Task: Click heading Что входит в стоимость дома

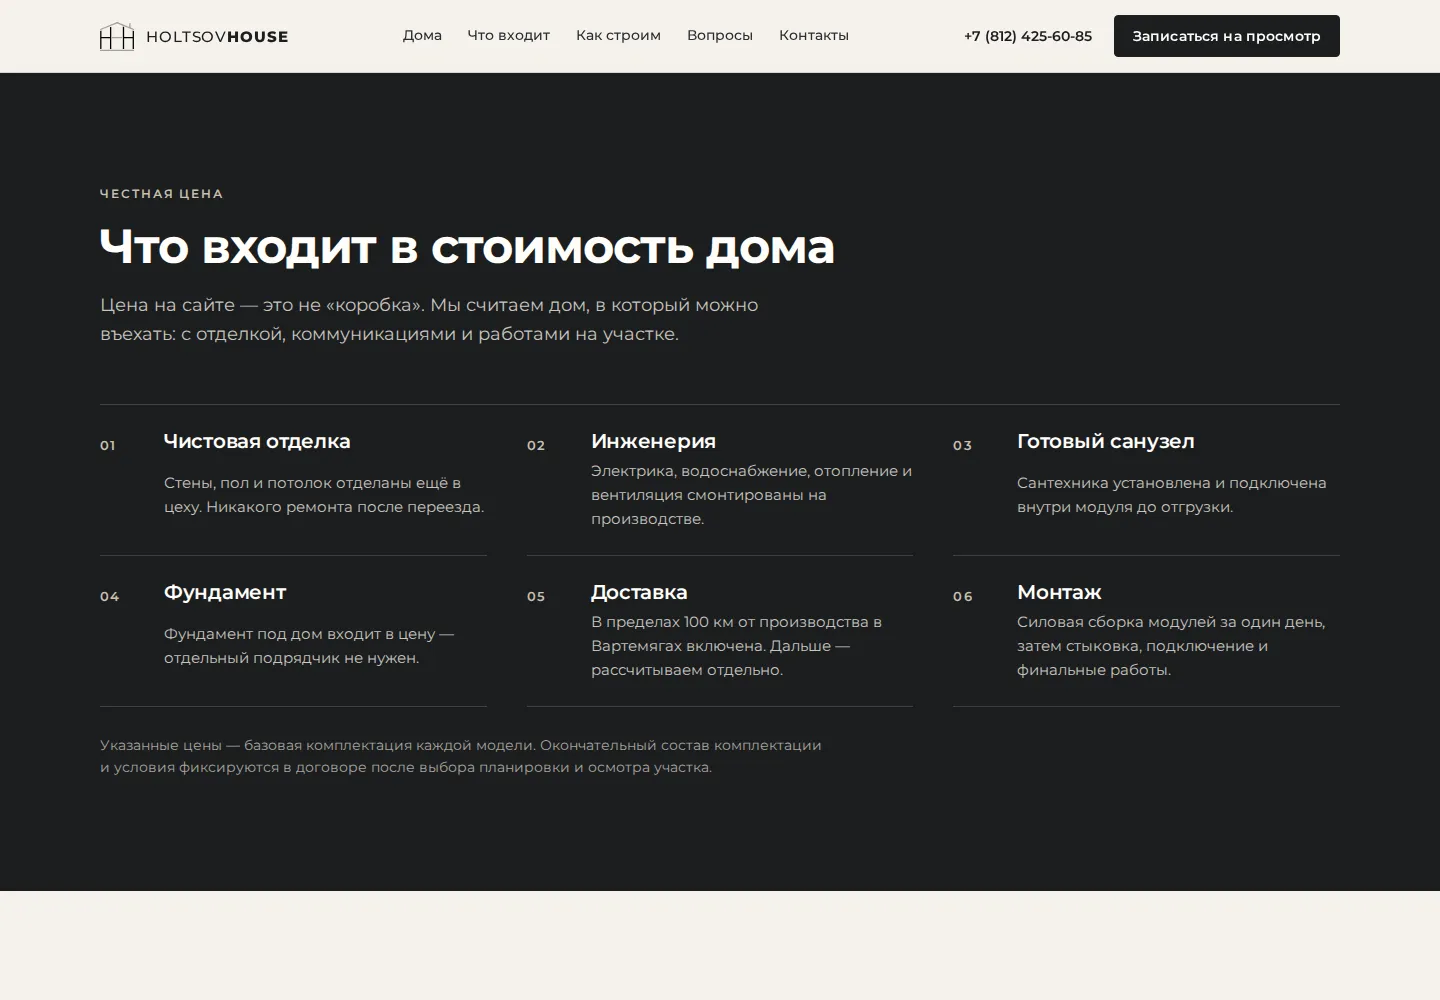Action: (467, 247)
